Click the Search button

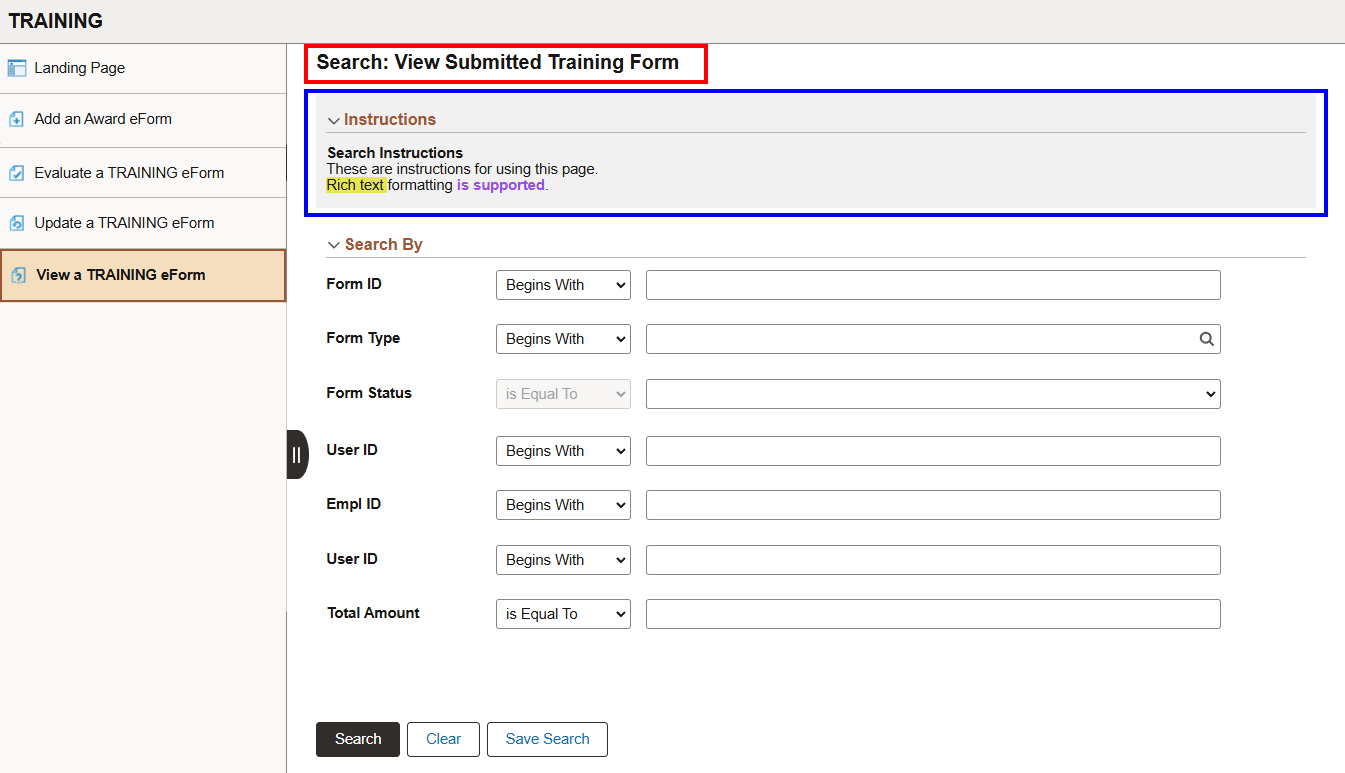click(x=358, y=739)
